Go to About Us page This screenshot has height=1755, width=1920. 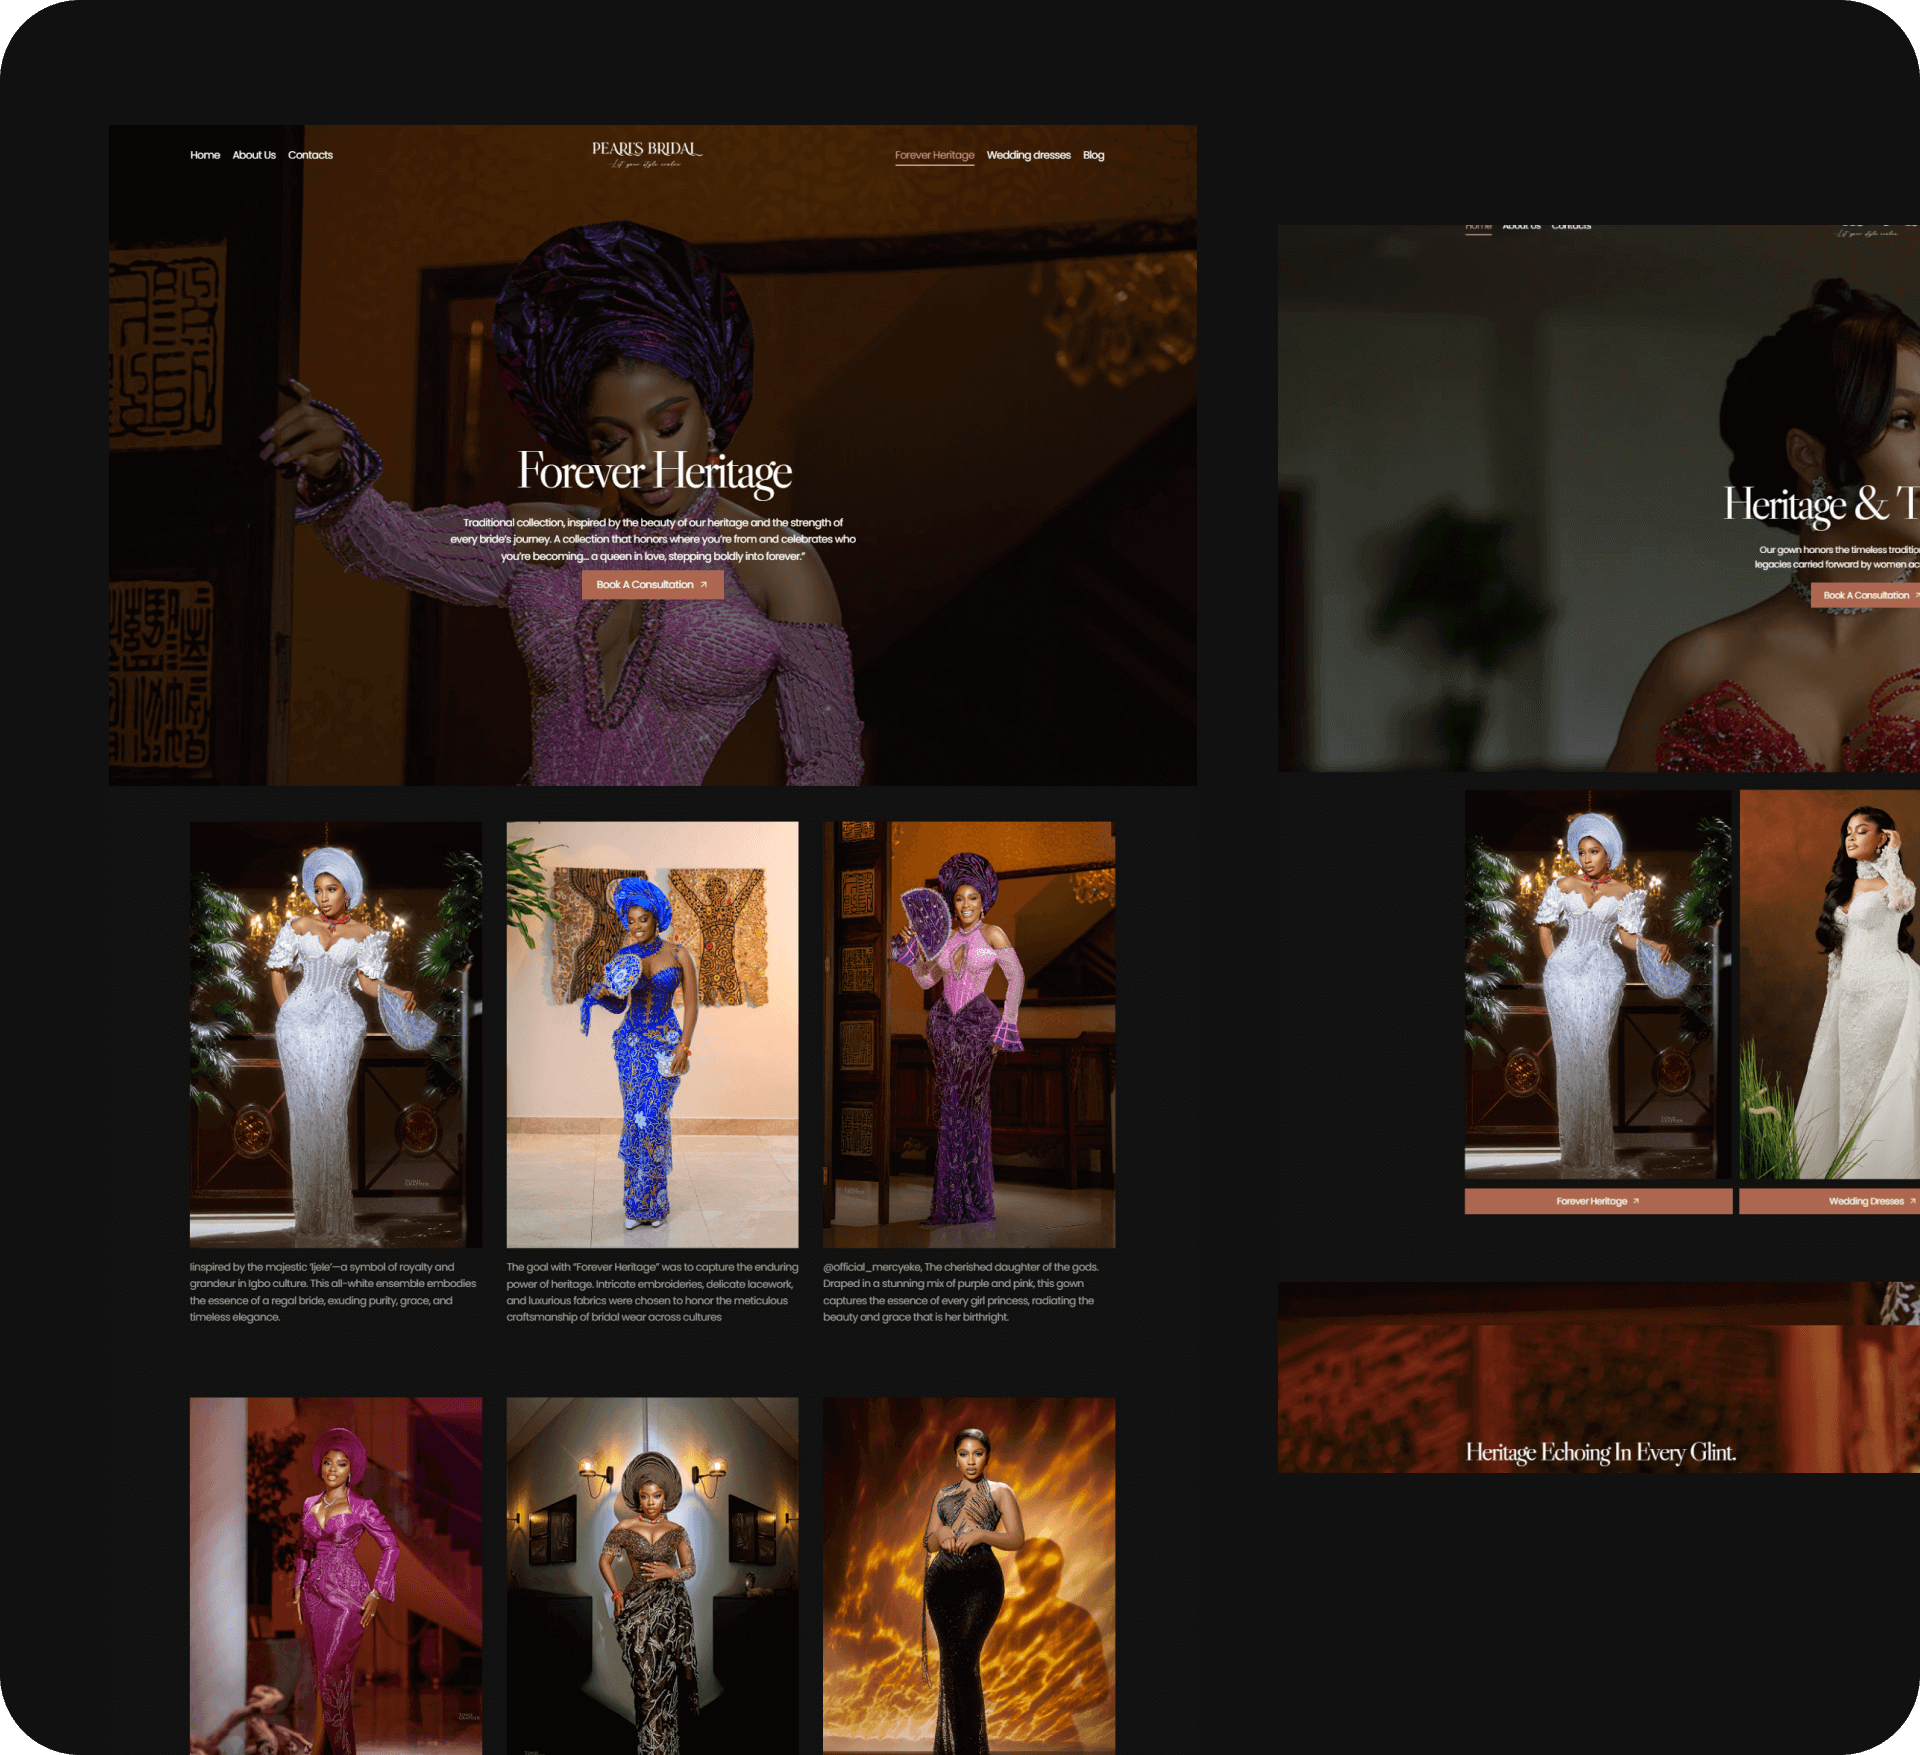(x=254, y=155)
